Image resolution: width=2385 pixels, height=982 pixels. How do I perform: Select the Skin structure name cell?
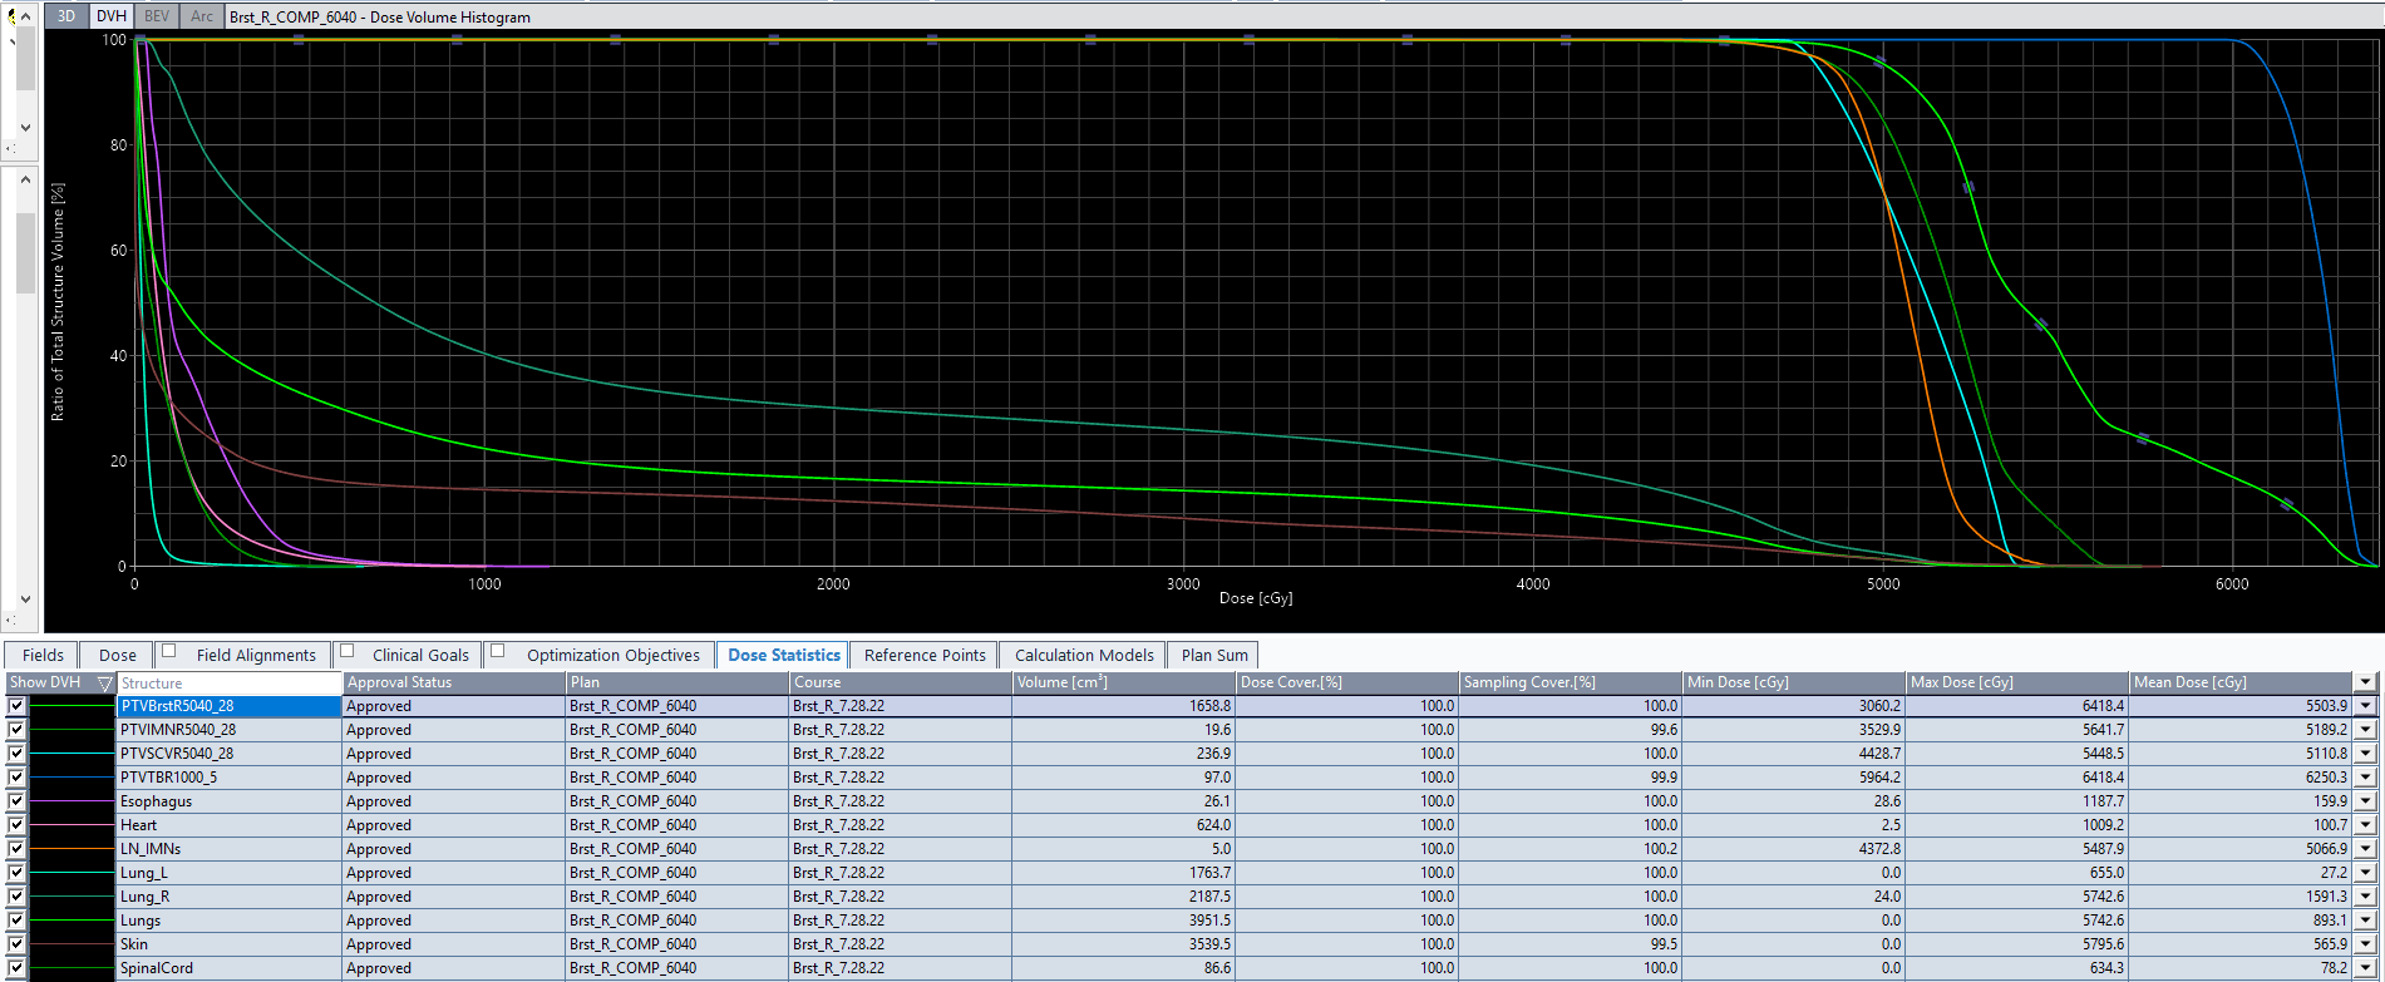tap(229, 944)
